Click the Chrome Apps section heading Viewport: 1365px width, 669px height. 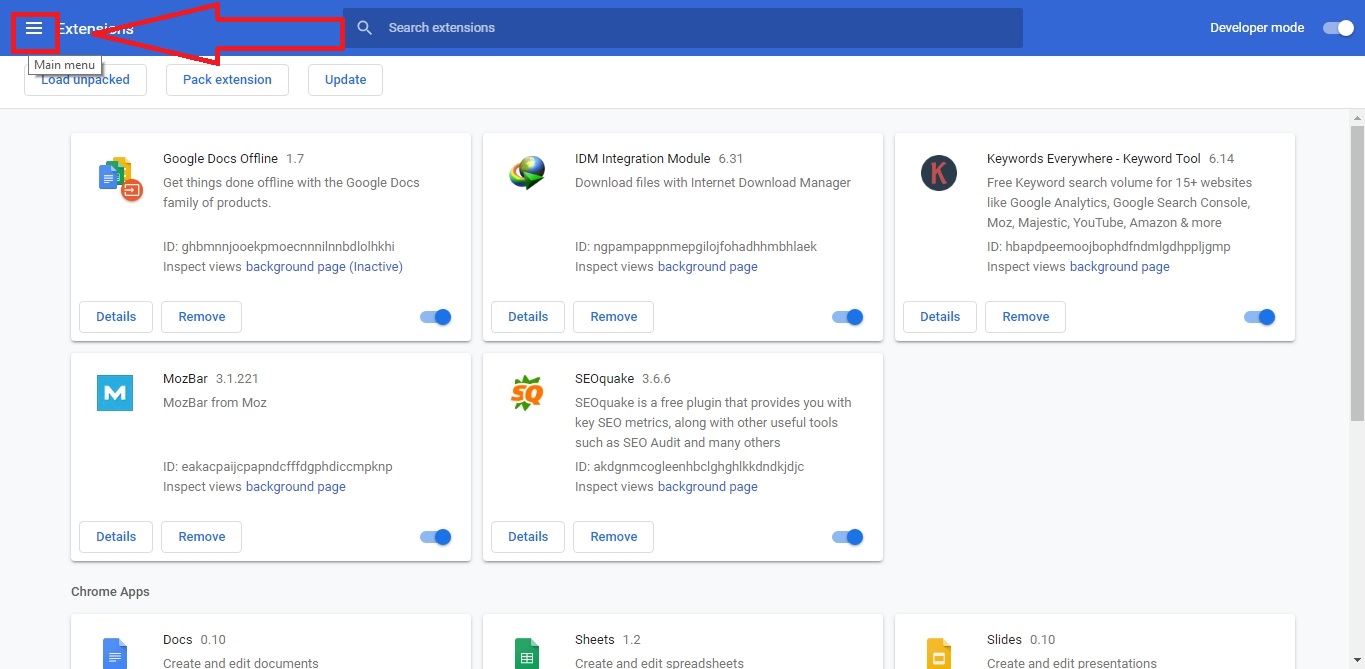[110, 592]
